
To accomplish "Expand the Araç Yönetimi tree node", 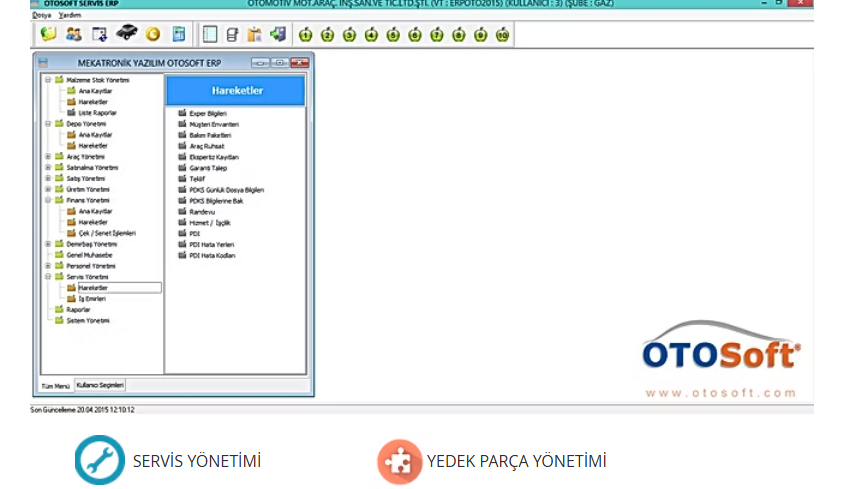I will (48, 156).
